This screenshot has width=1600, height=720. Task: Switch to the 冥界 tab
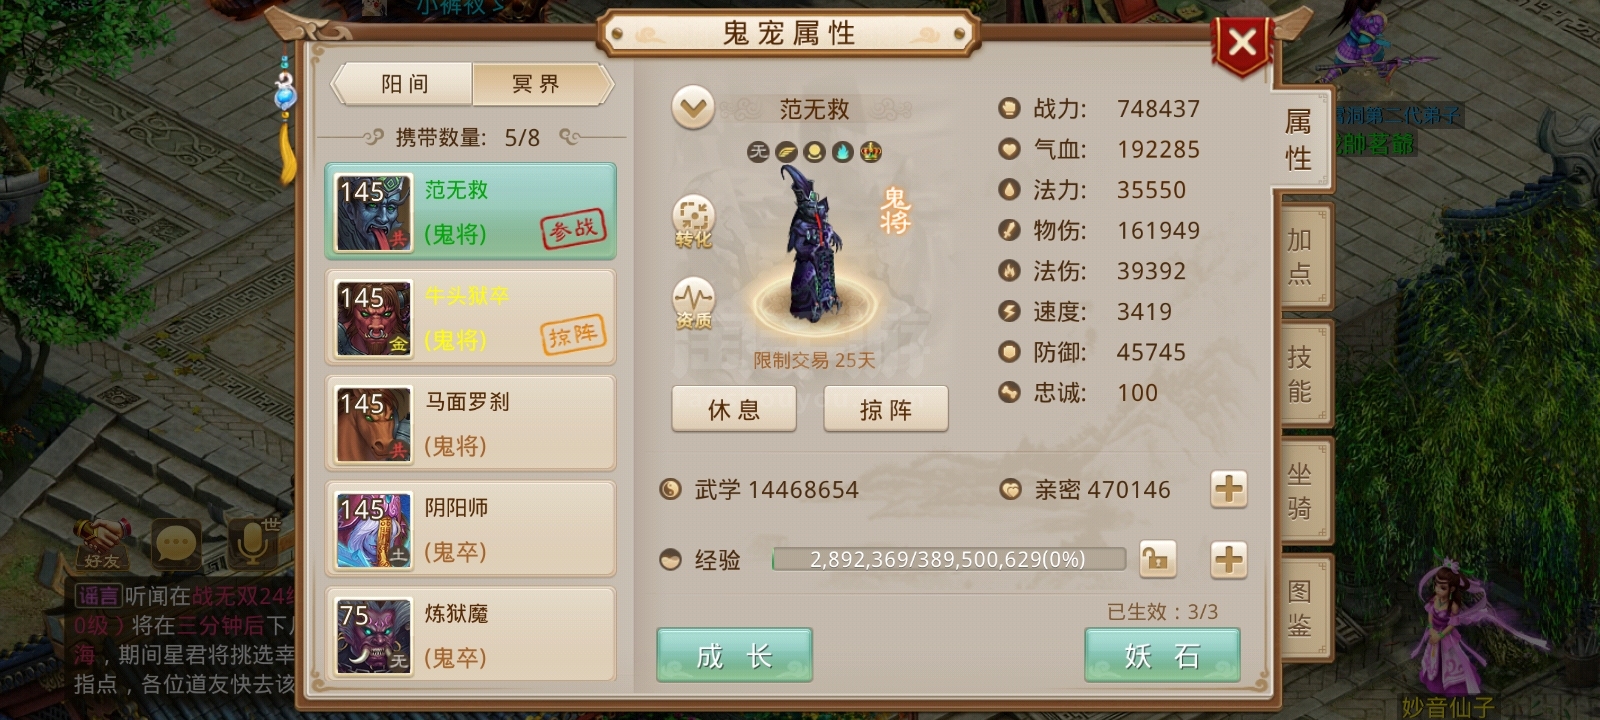click(x=538, y=84)
